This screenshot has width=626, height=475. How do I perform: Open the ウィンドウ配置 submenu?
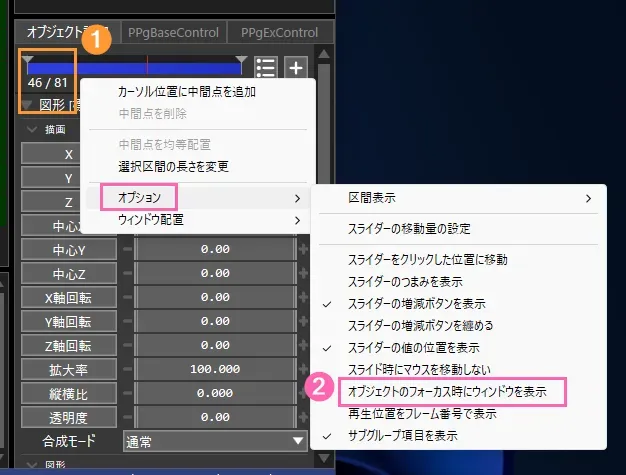point(198,220)
